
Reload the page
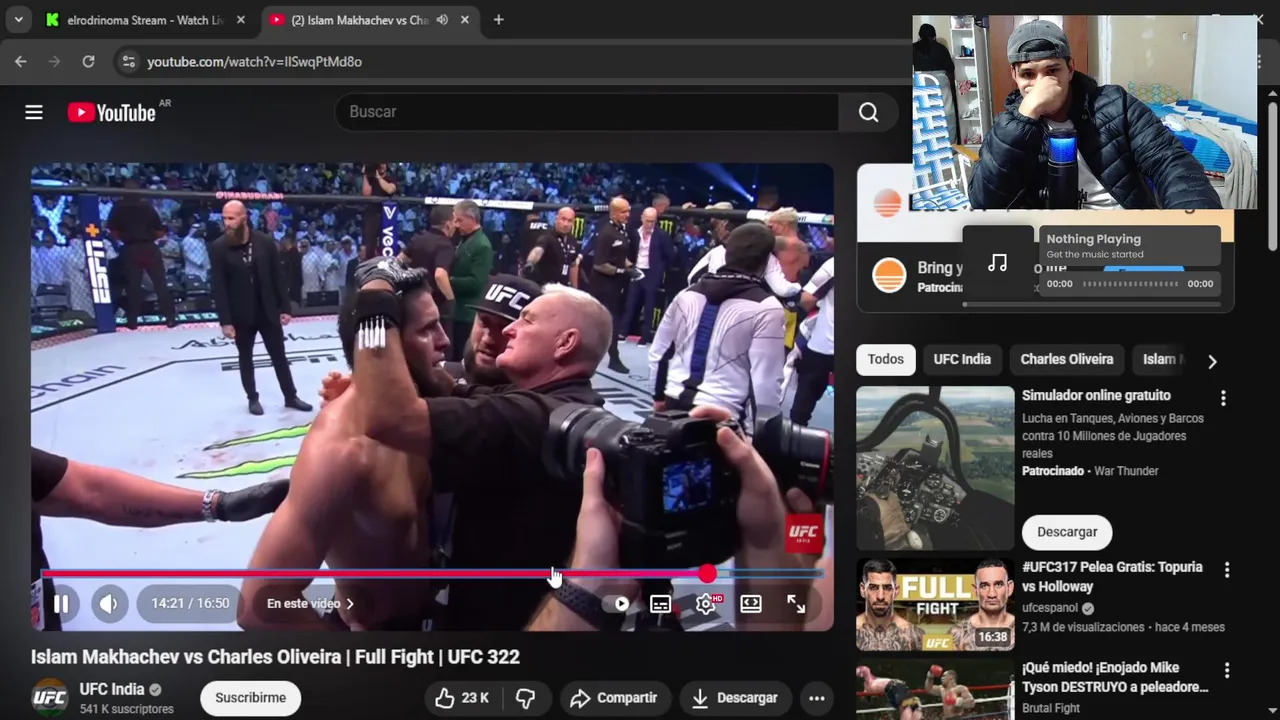88,62
